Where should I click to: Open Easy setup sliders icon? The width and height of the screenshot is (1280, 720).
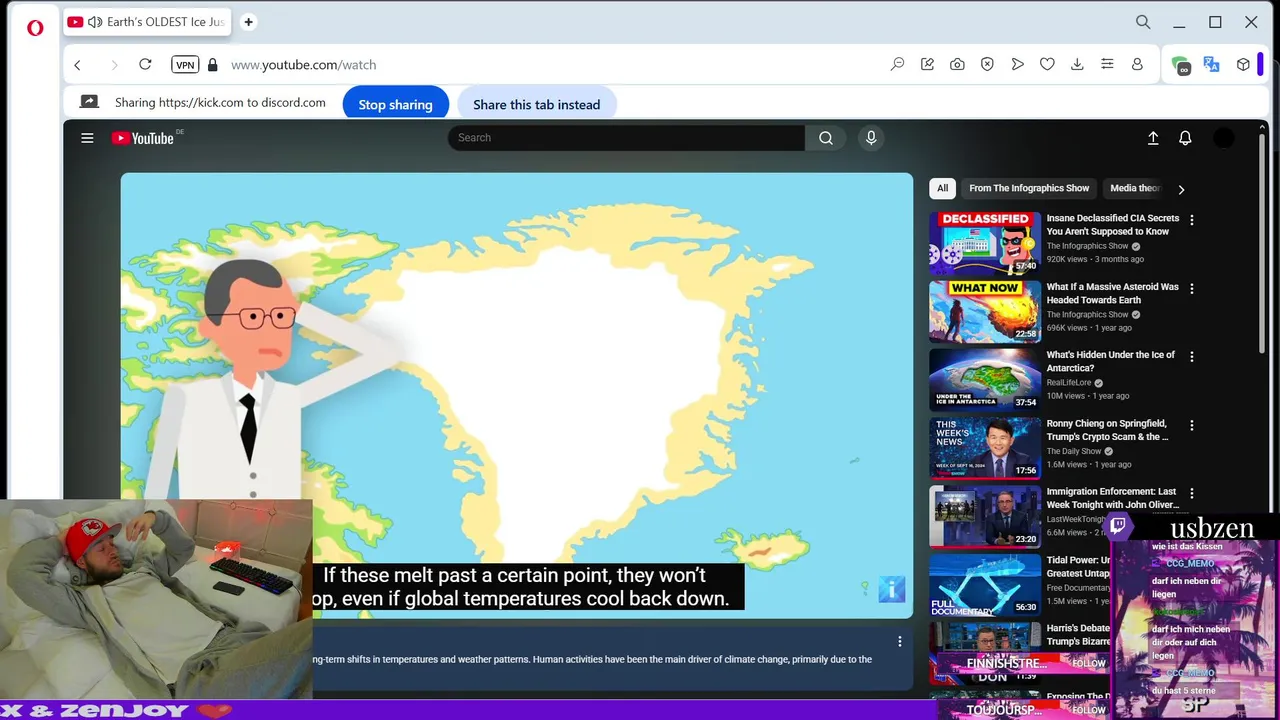(1107, 64)
